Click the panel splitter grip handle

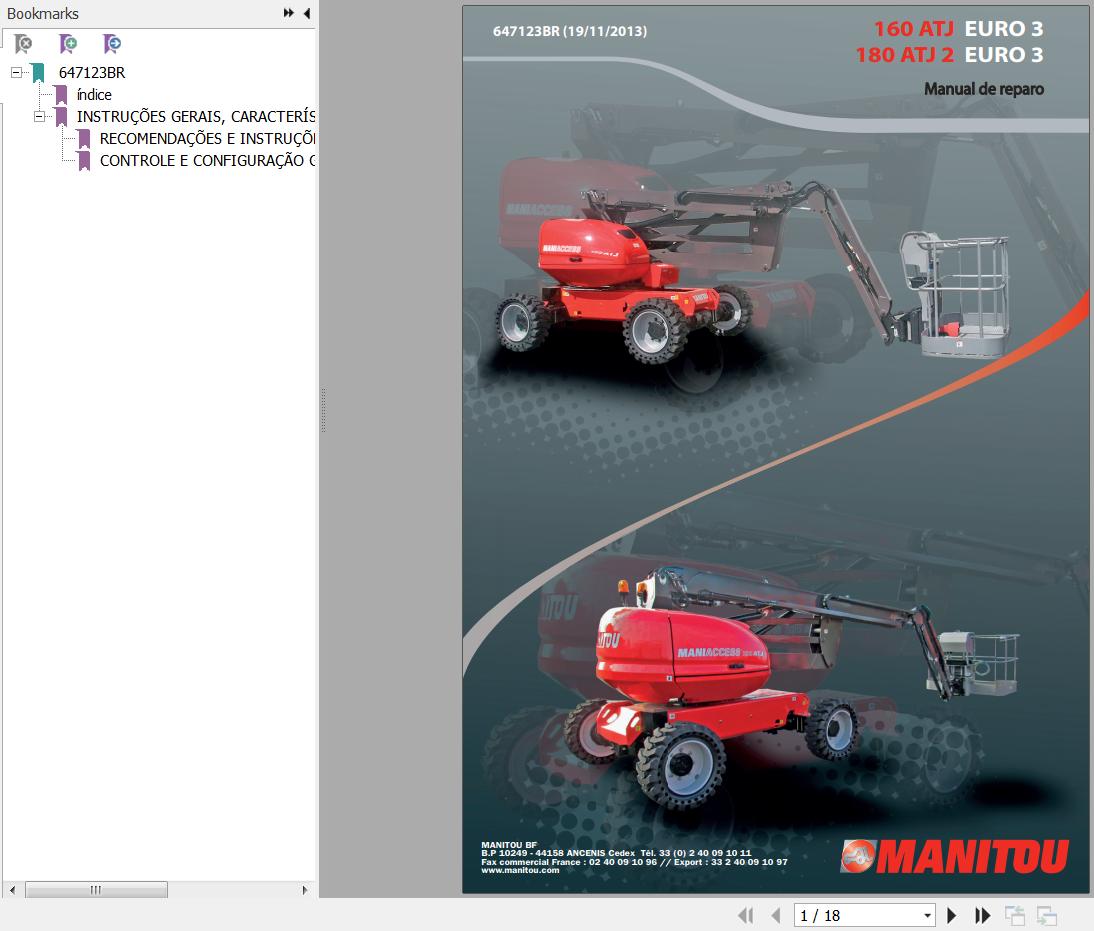point(323,410)
